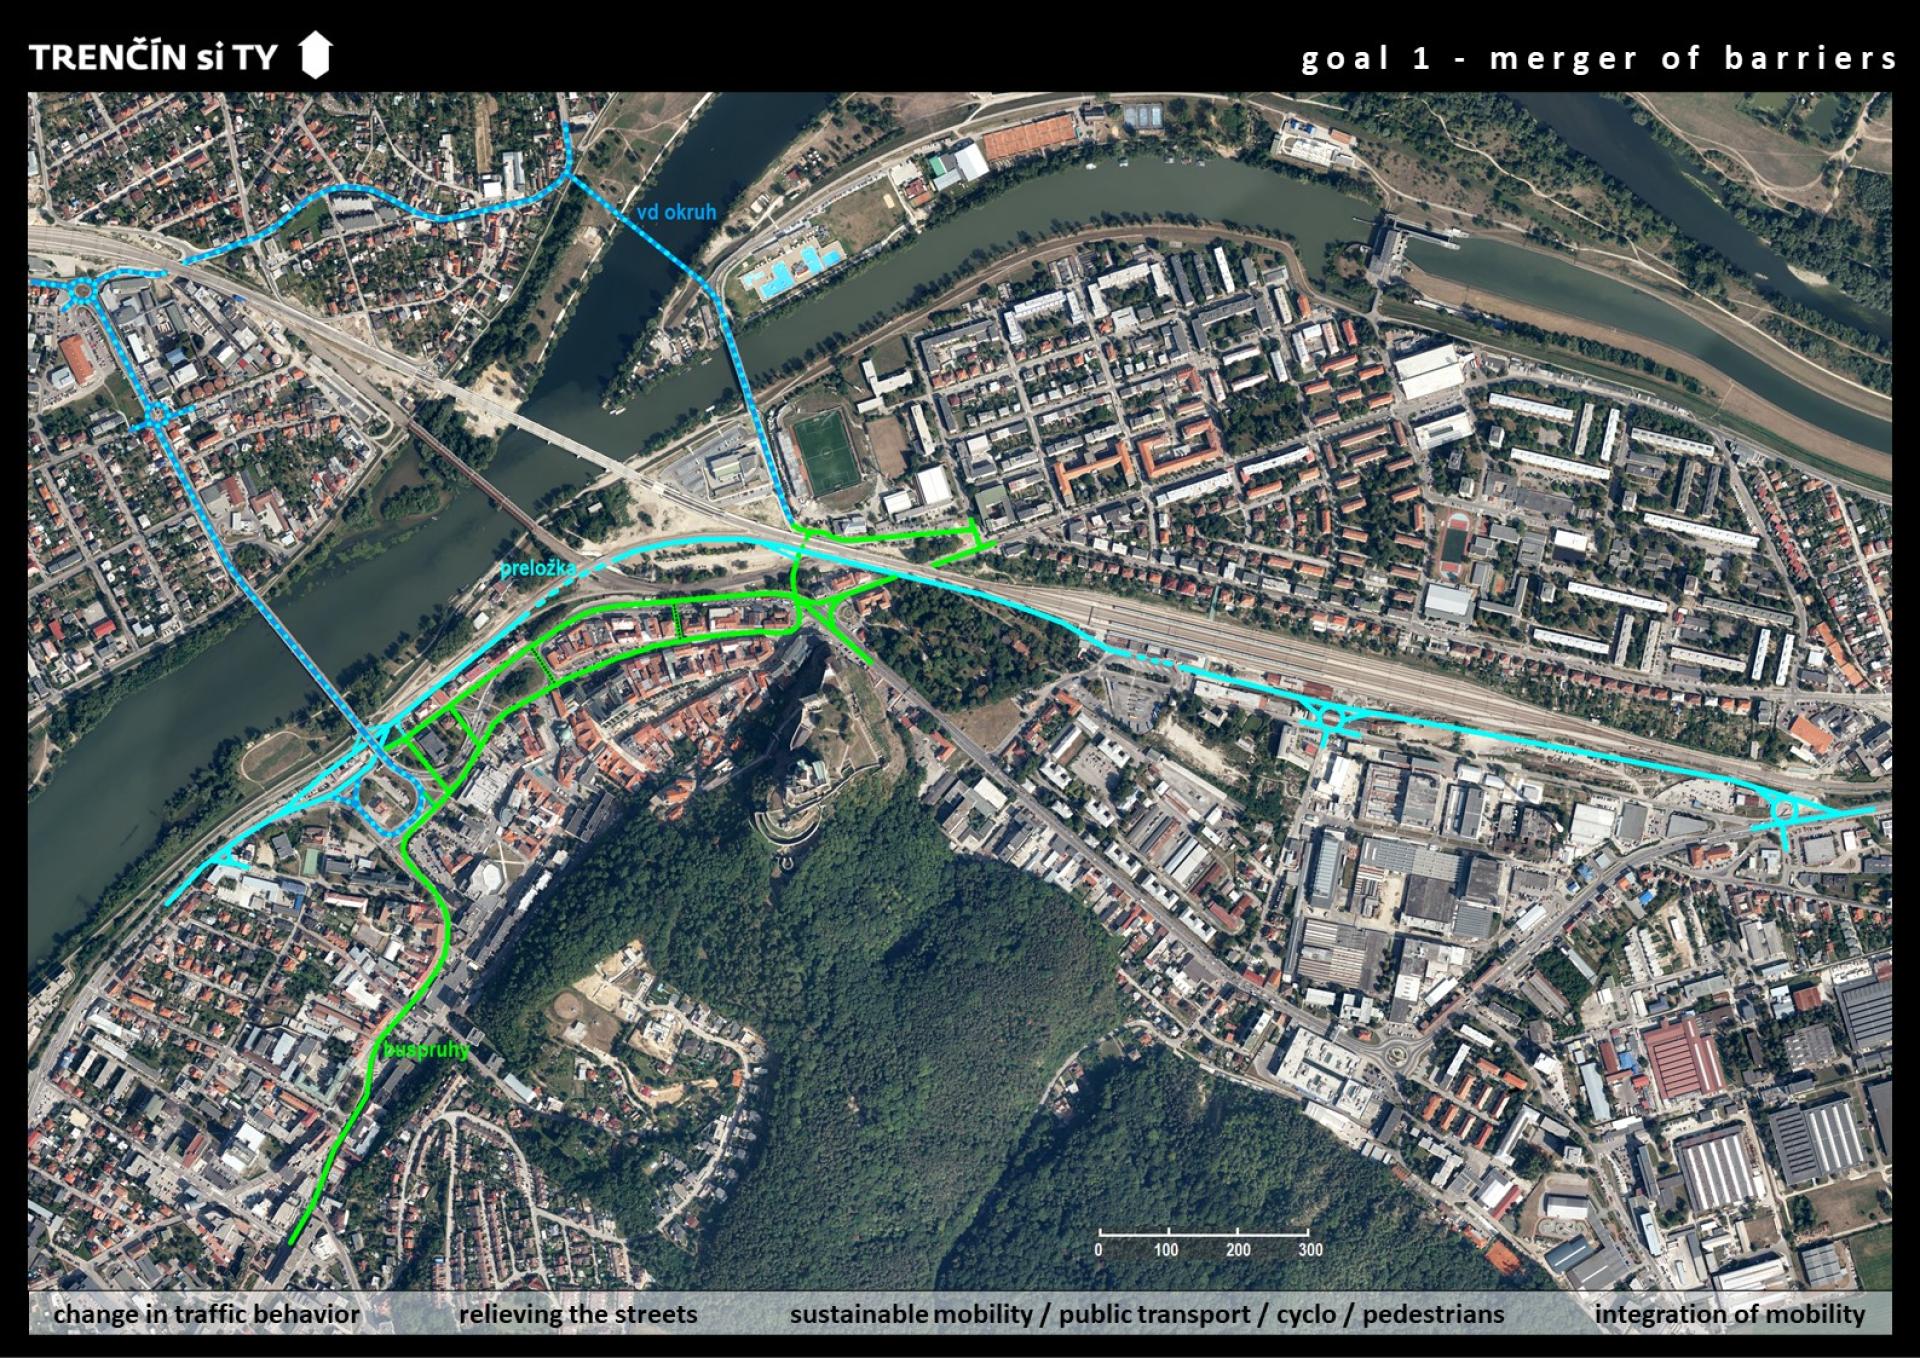Click the green football pitch in stadium

click(x=826, y=452)
